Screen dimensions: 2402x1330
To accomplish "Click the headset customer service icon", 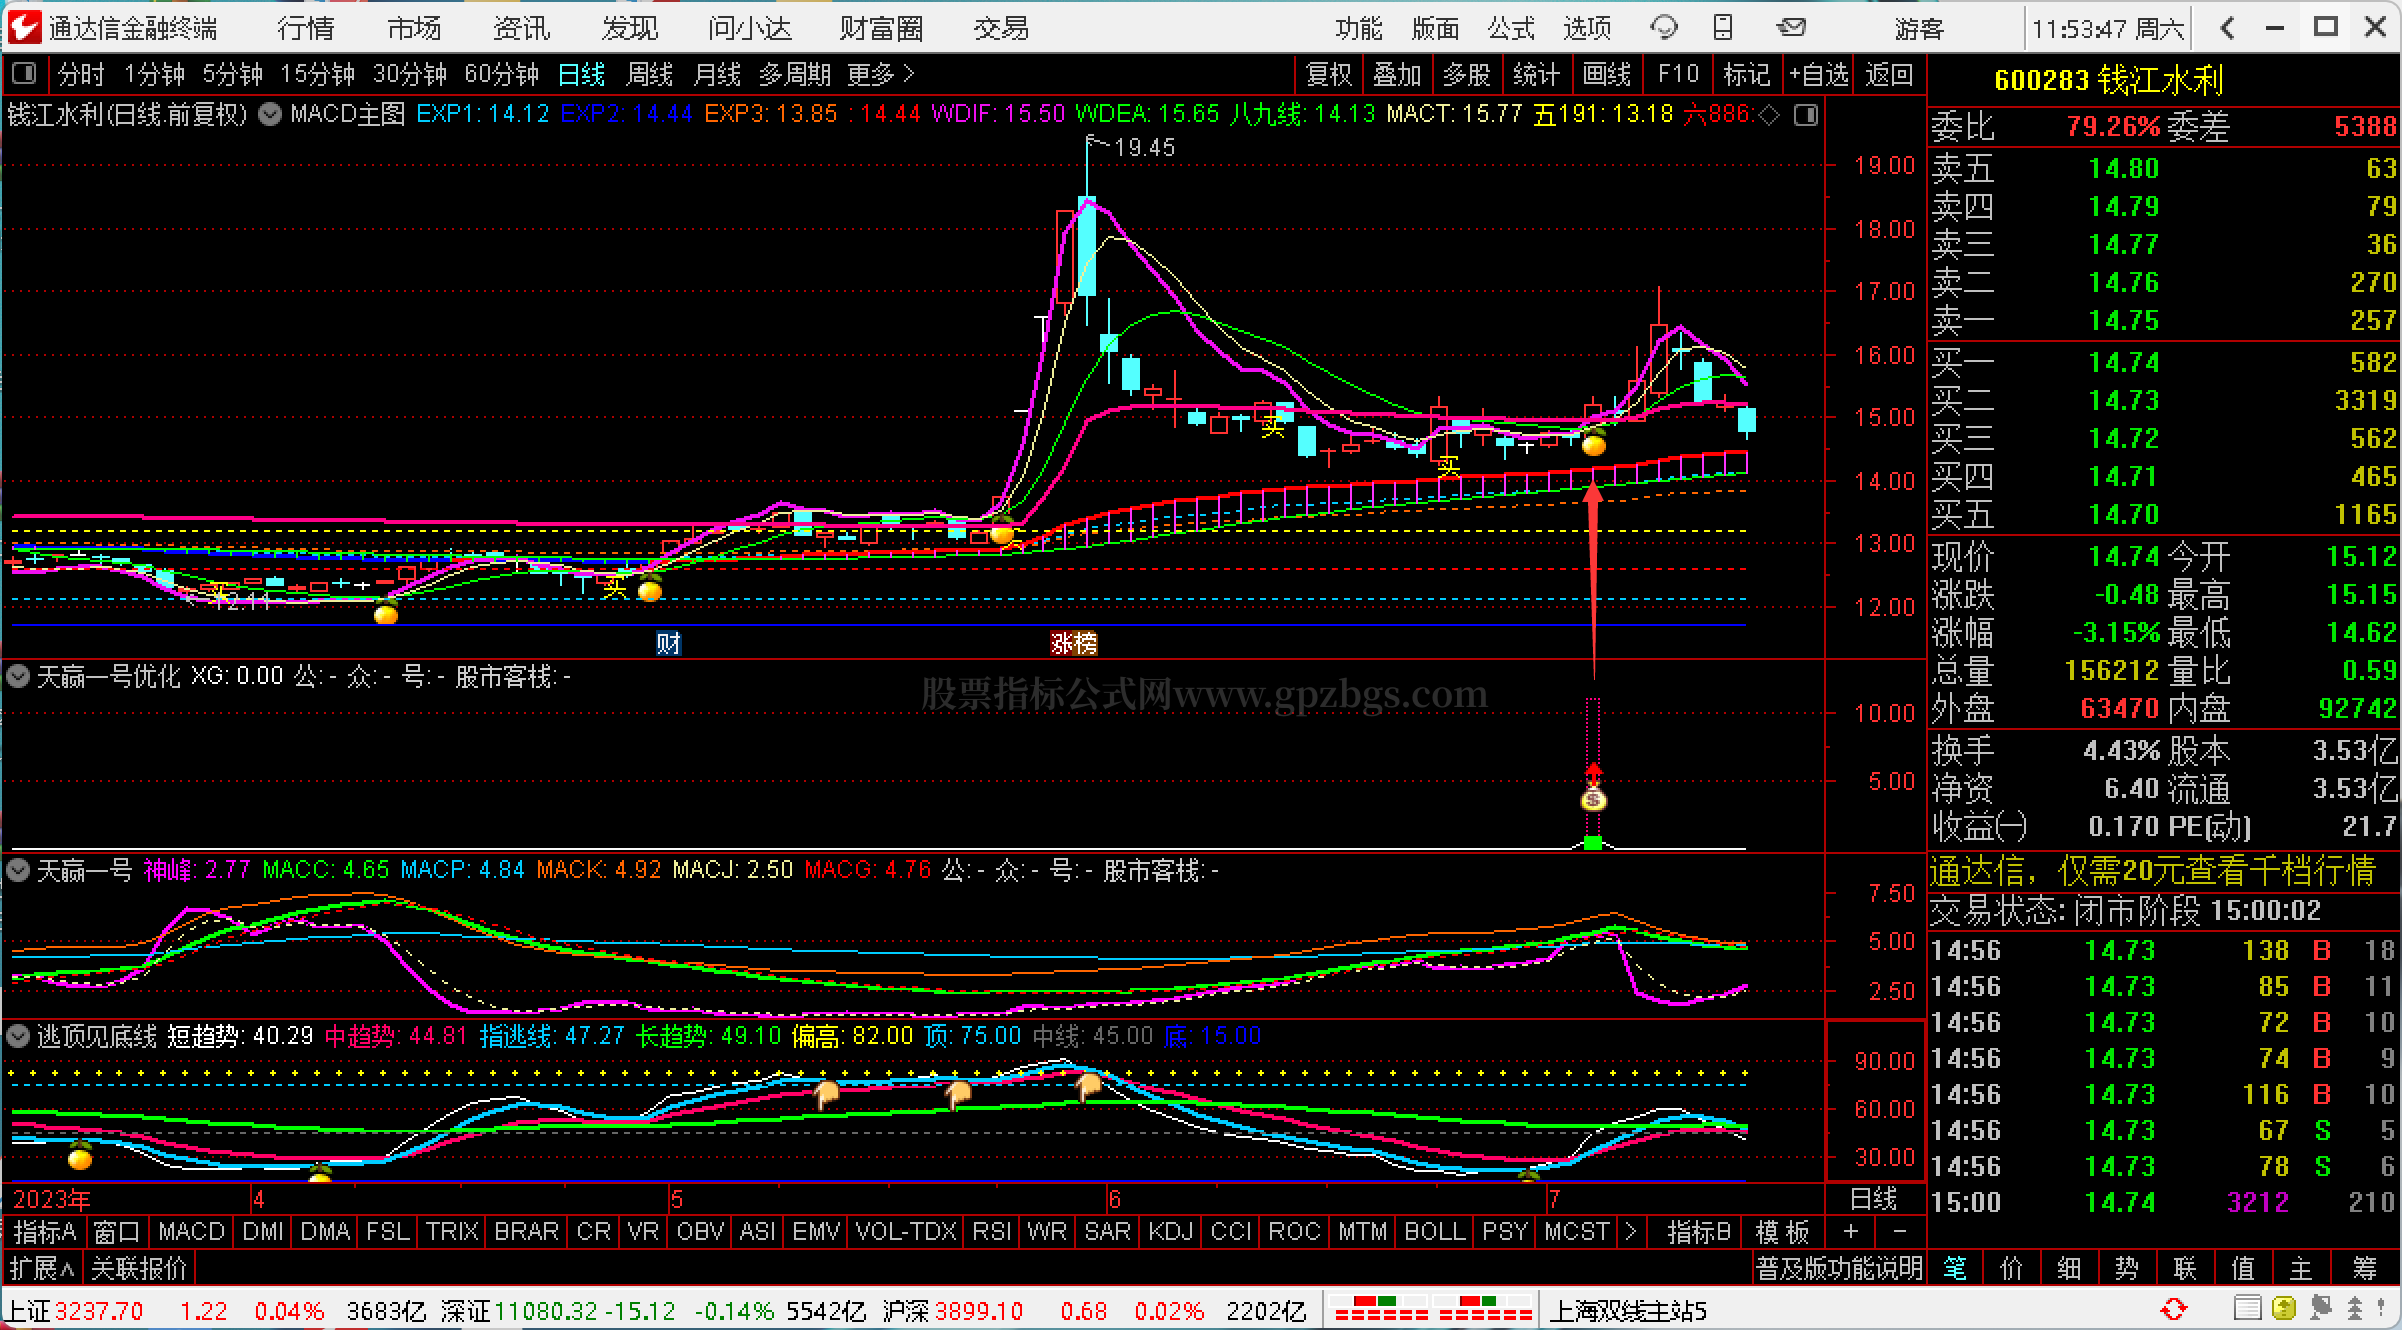I will point(1664,28).
